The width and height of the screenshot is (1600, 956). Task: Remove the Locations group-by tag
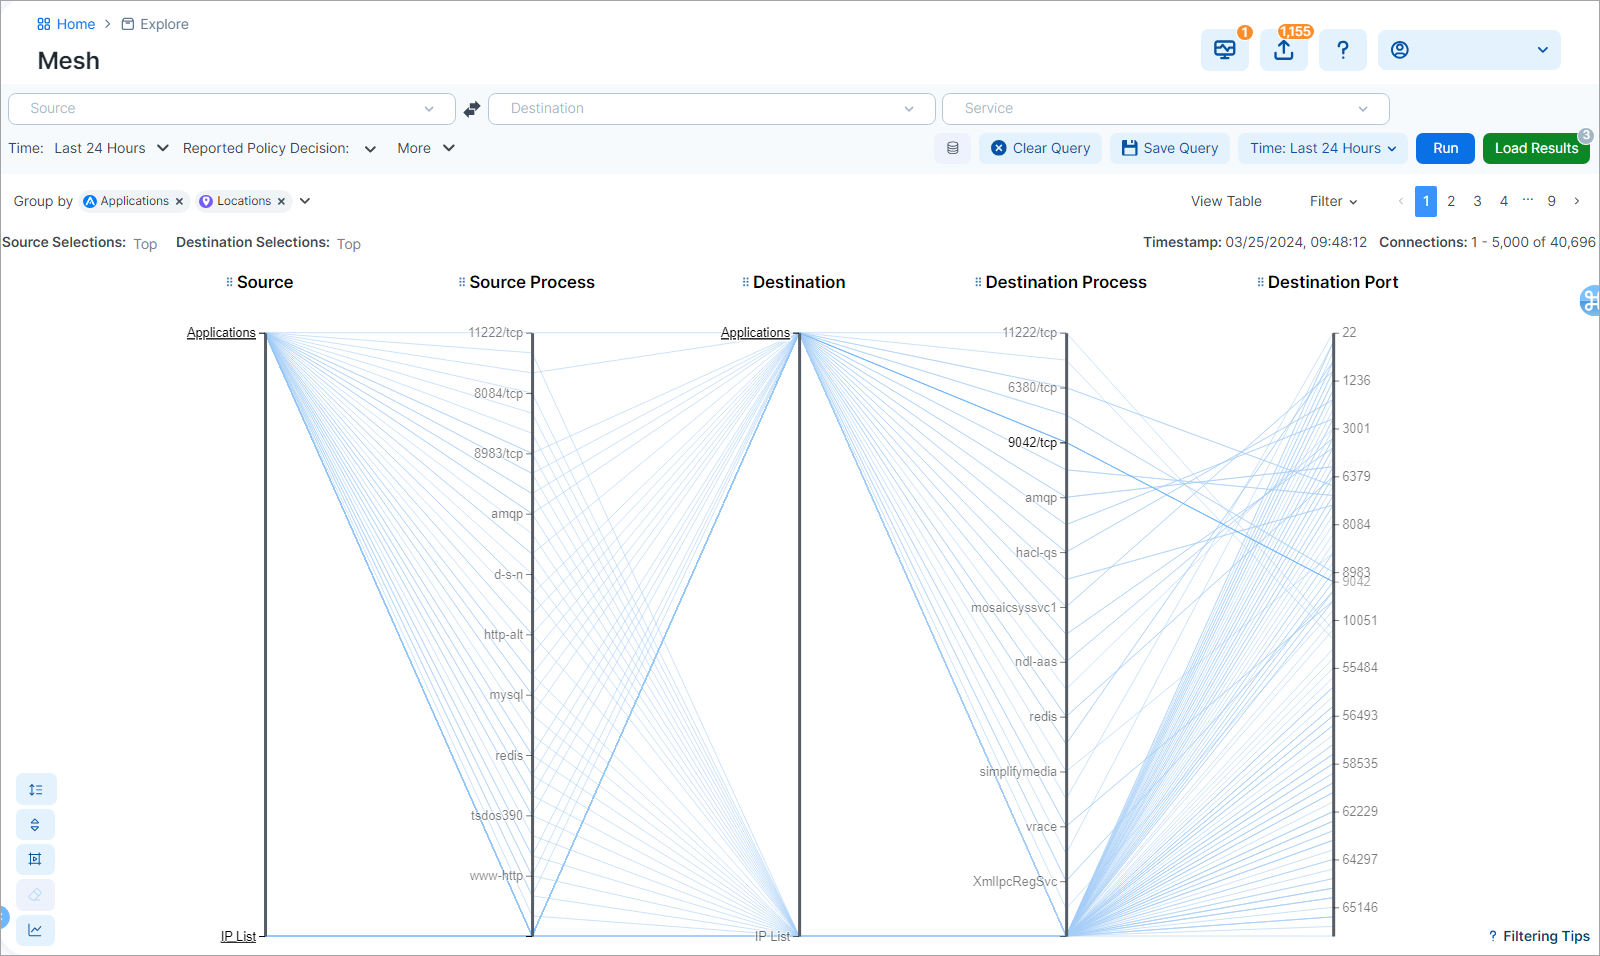(282, 202)
